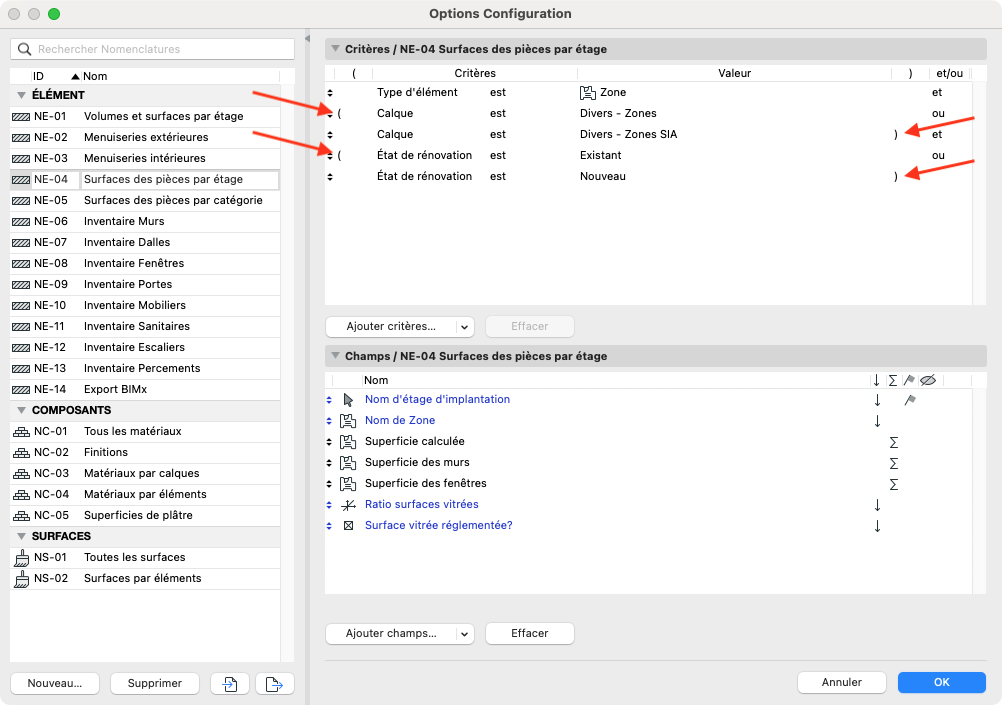
Task: Click the flag column header icon
Action: coord(909,380)
